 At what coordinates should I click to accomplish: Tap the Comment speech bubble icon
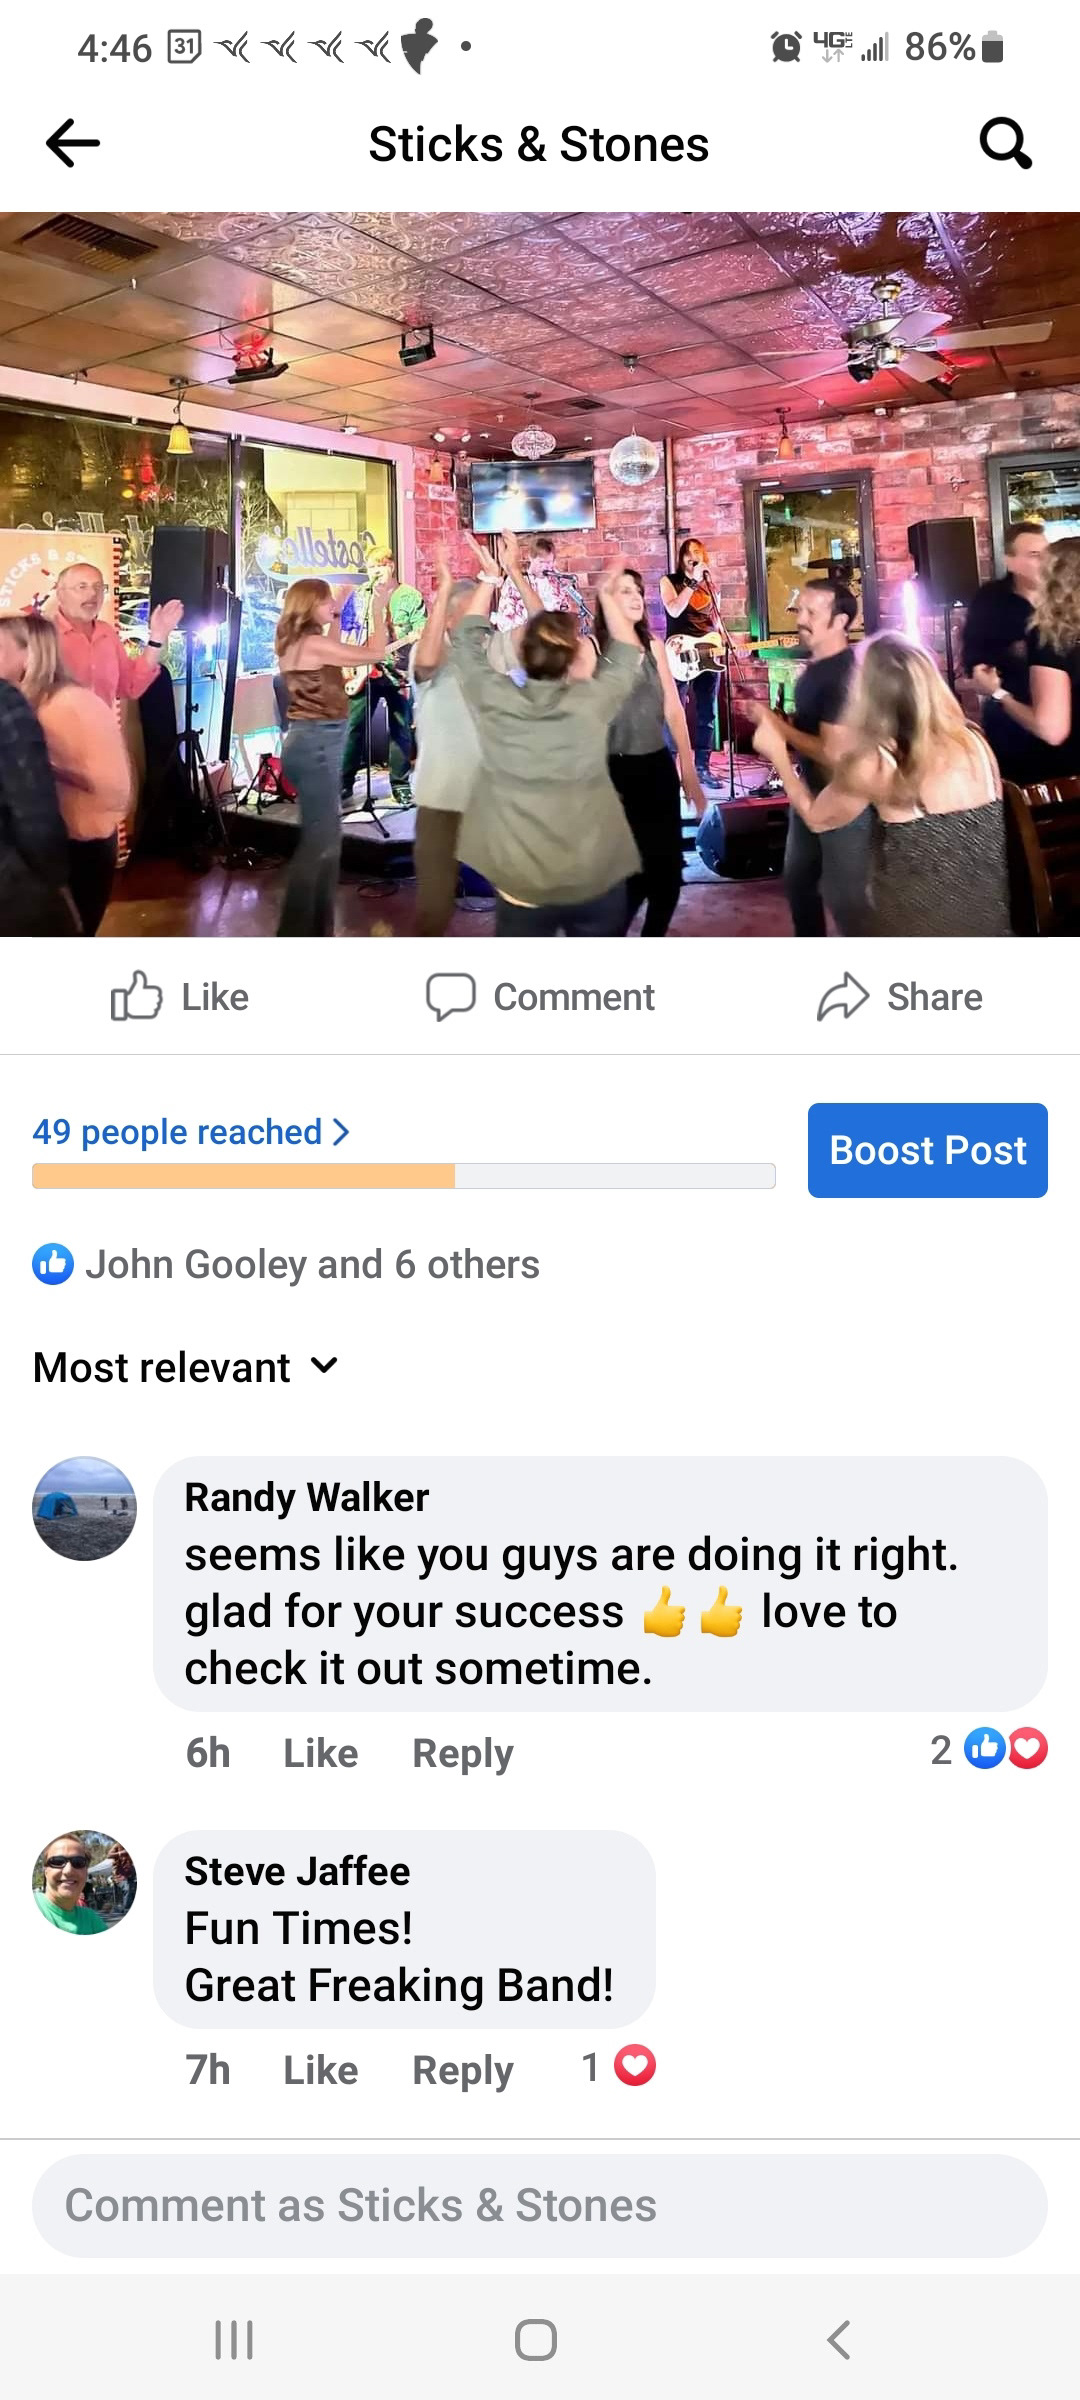(x=450, y=996)
